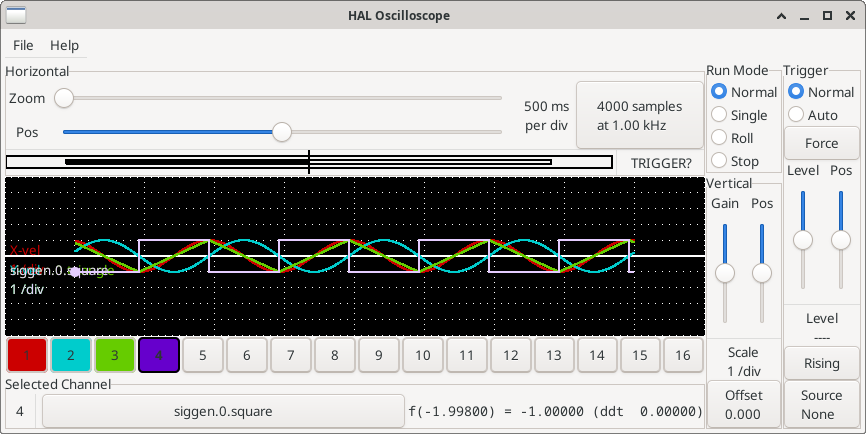Click the Rising edge trigger button
This screenshot has width=866, height=434.
[x=821, y=363]
